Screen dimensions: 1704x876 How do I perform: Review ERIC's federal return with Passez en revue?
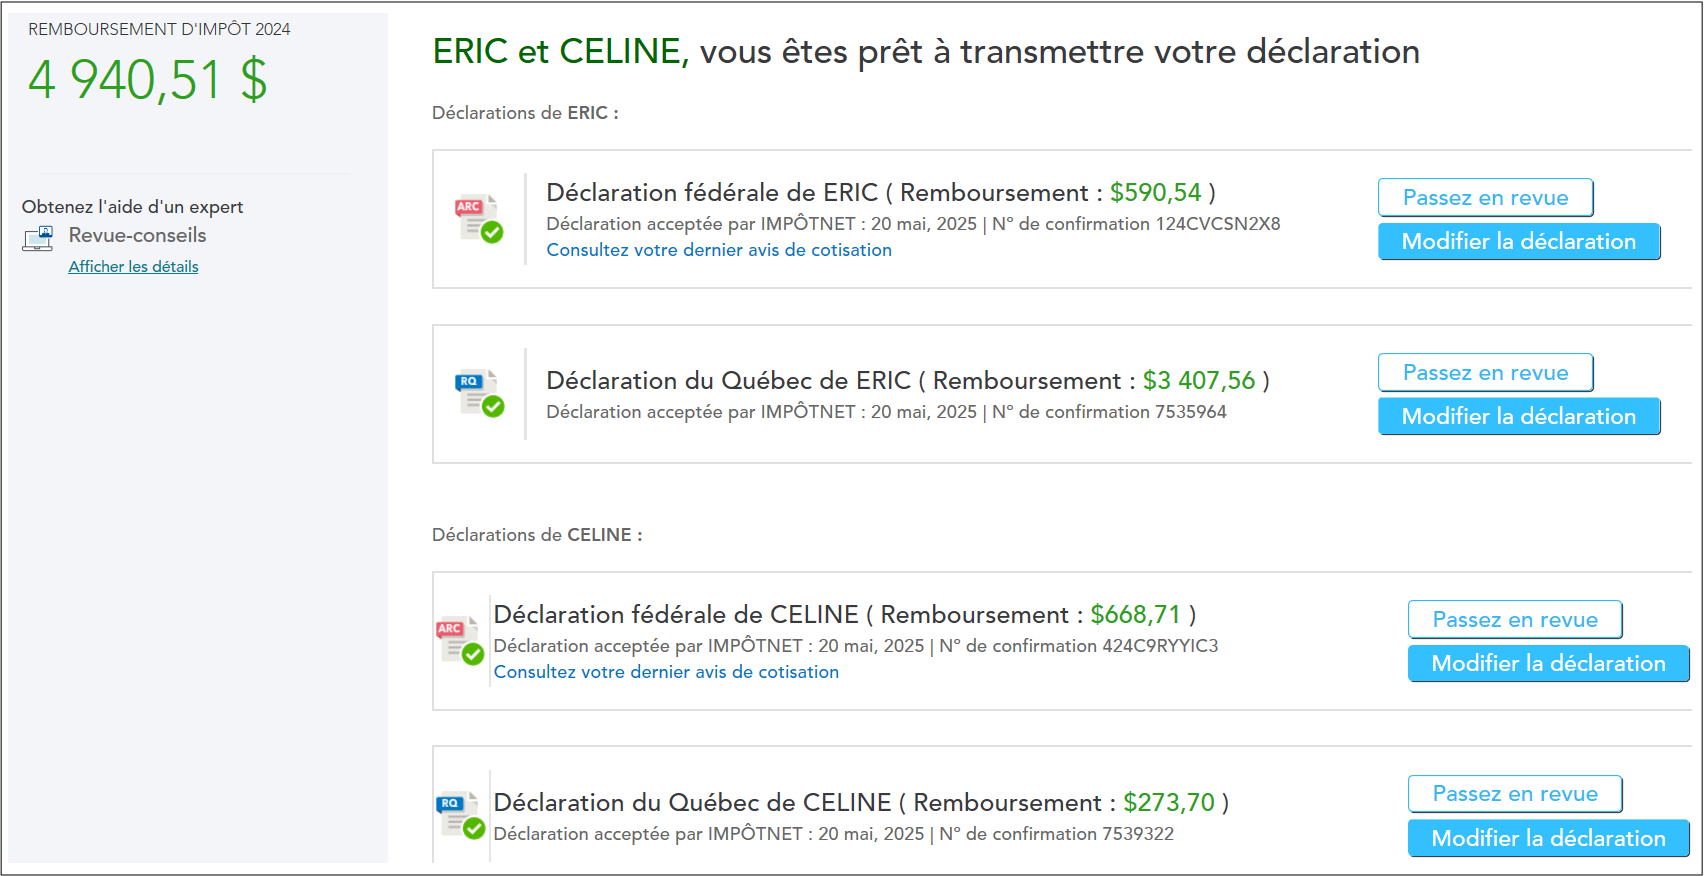tap(1485, 198)
